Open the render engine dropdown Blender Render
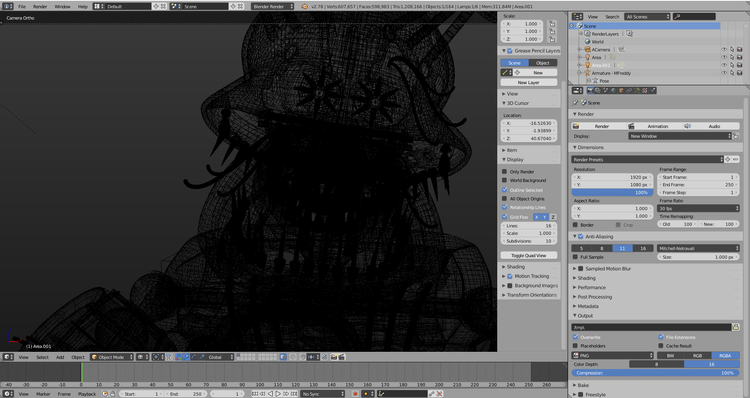Viewport: 750px width, 398px height. coord(272,6)
